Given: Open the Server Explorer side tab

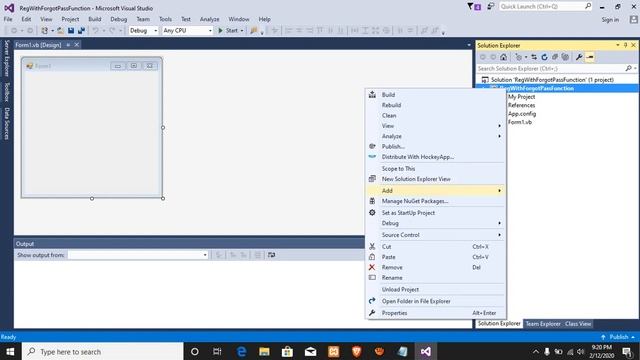Looking at the screenshot, I should [x=7, y=58].
